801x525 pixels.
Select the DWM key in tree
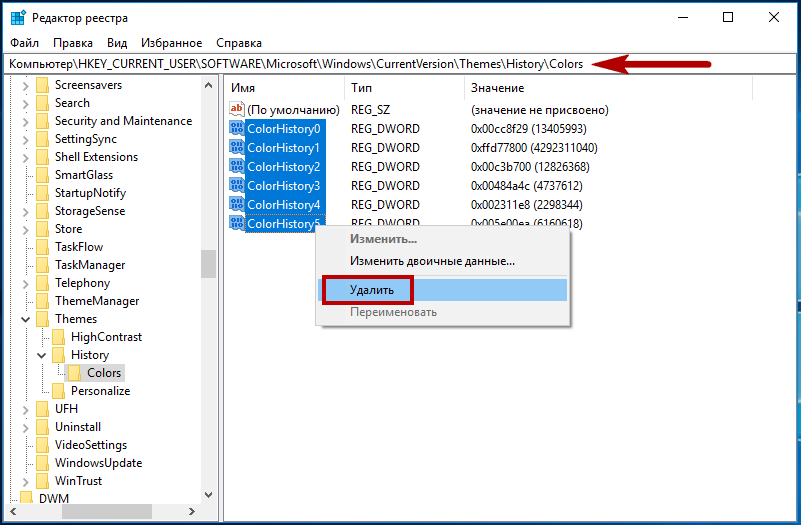click(54, 499)
